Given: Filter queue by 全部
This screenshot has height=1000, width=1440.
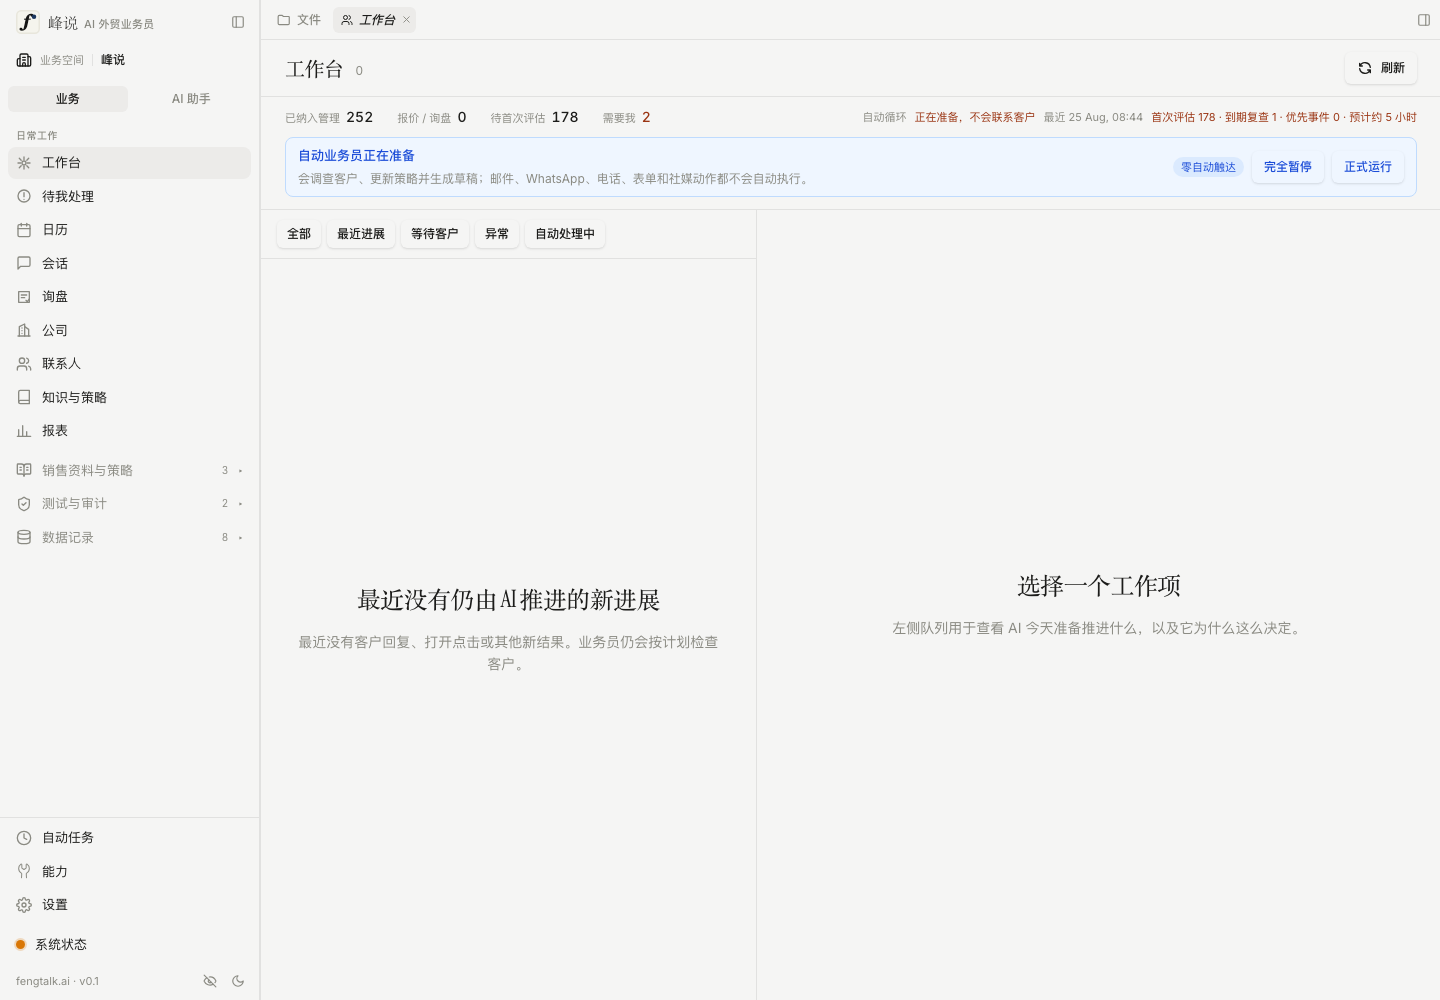Looking at the screenshot, I should pos(299,234).
